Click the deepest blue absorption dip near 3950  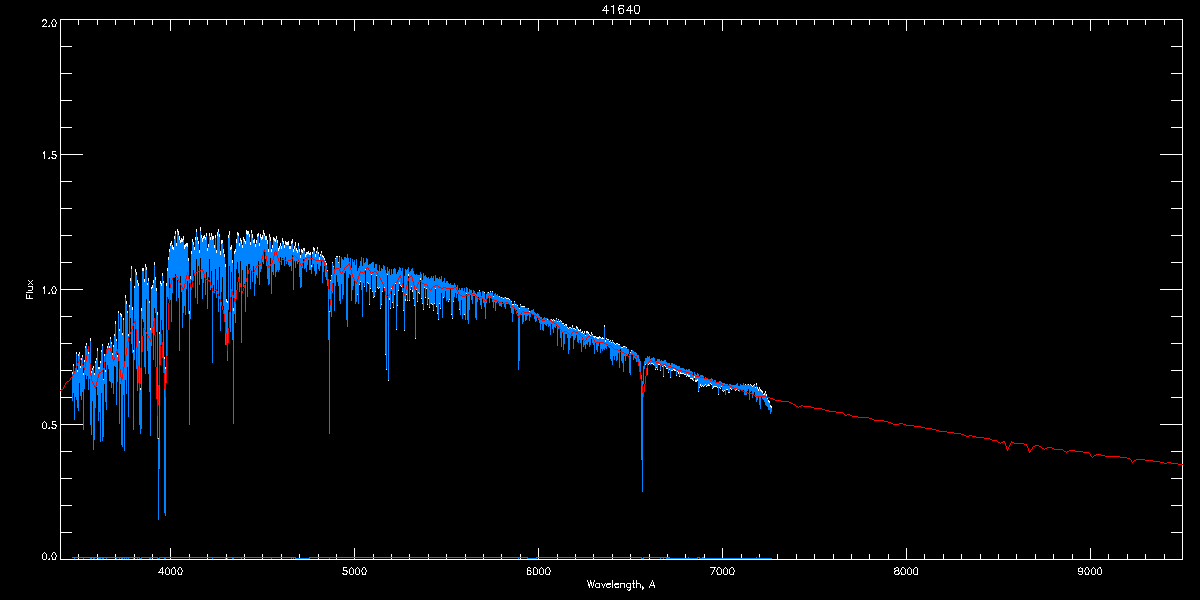159,516
